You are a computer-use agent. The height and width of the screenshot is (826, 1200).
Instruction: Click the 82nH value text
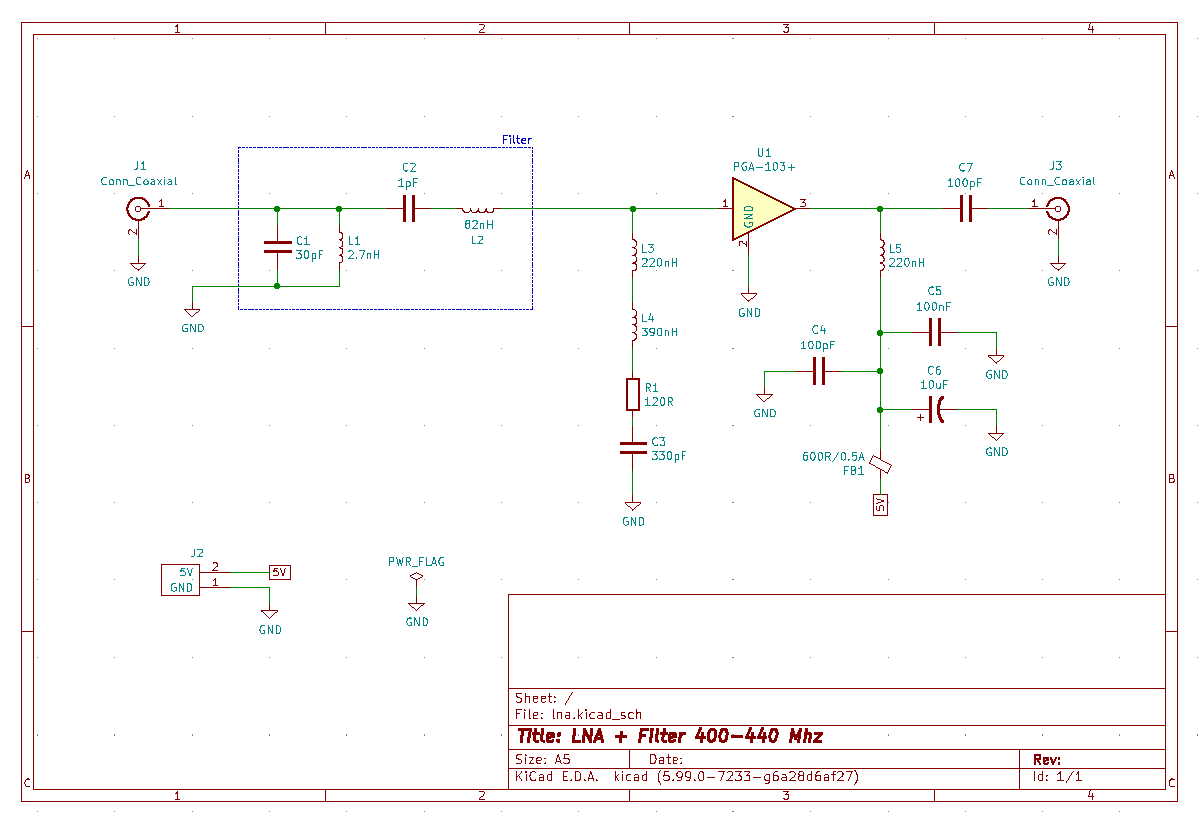tap(479, 225)
